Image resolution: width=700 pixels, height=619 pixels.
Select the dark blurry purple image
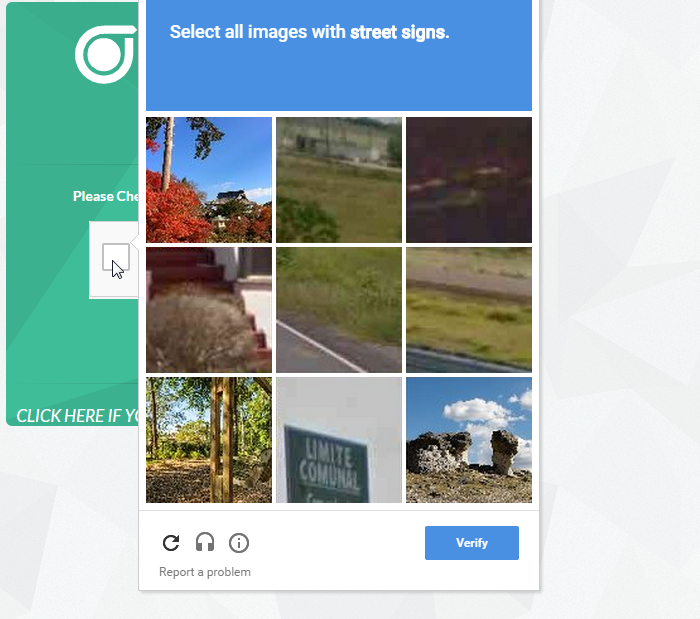click(x=469, y=180)
